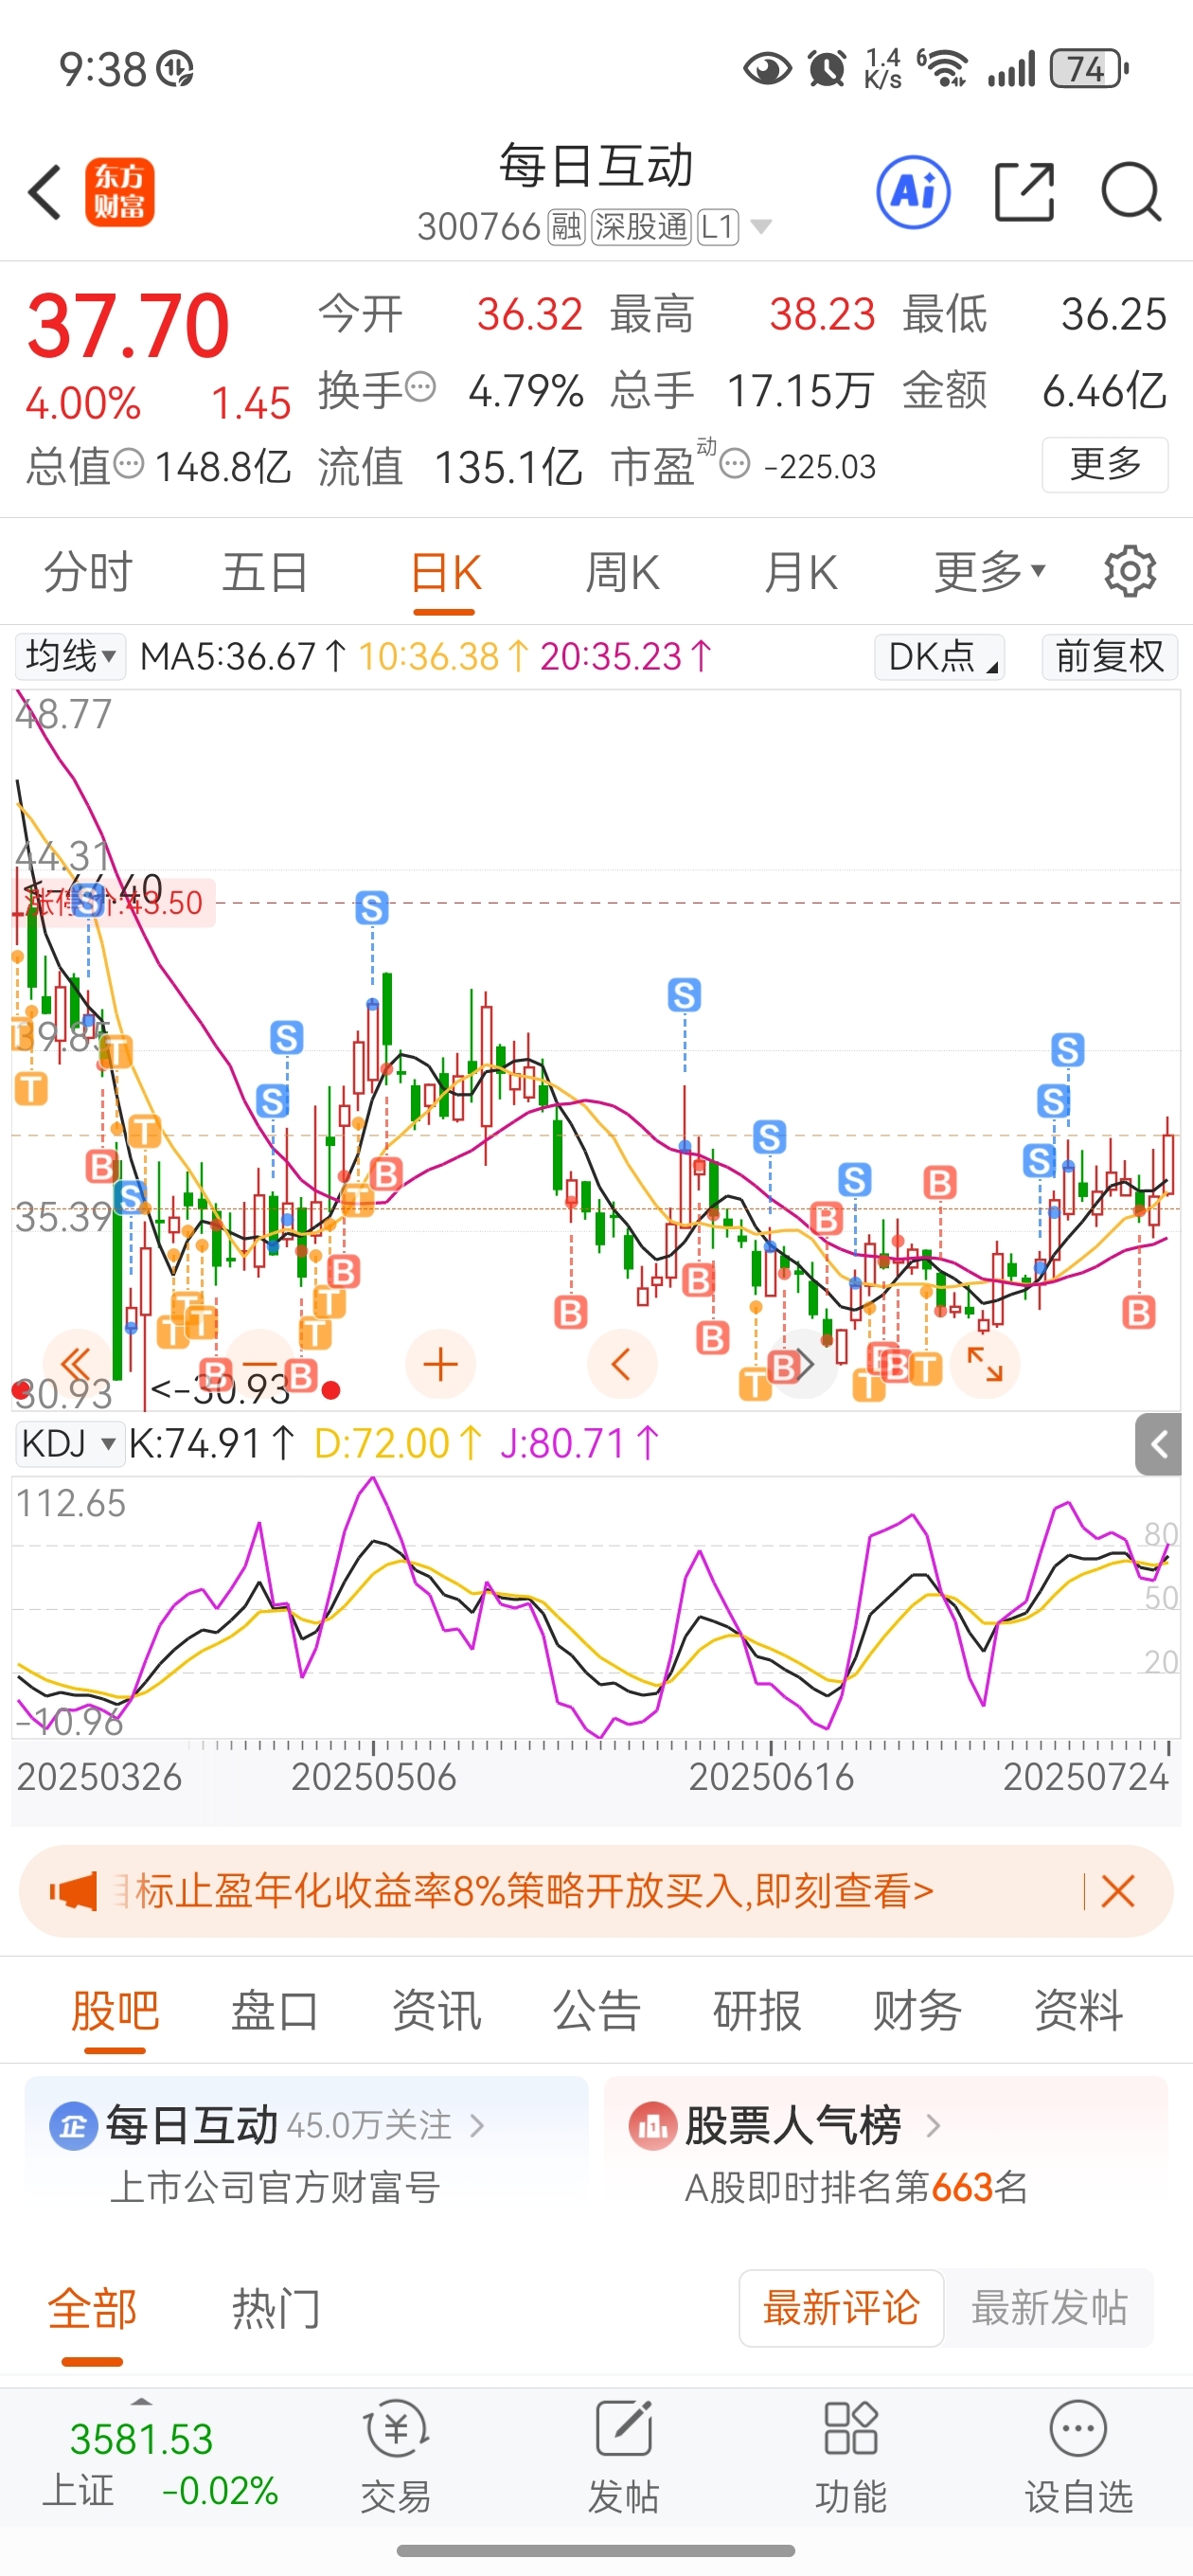Viewport: 1193px width, 2576px height.
Task: Toggle 前复权 price adjustment
Action: [x=1109, y=656]
